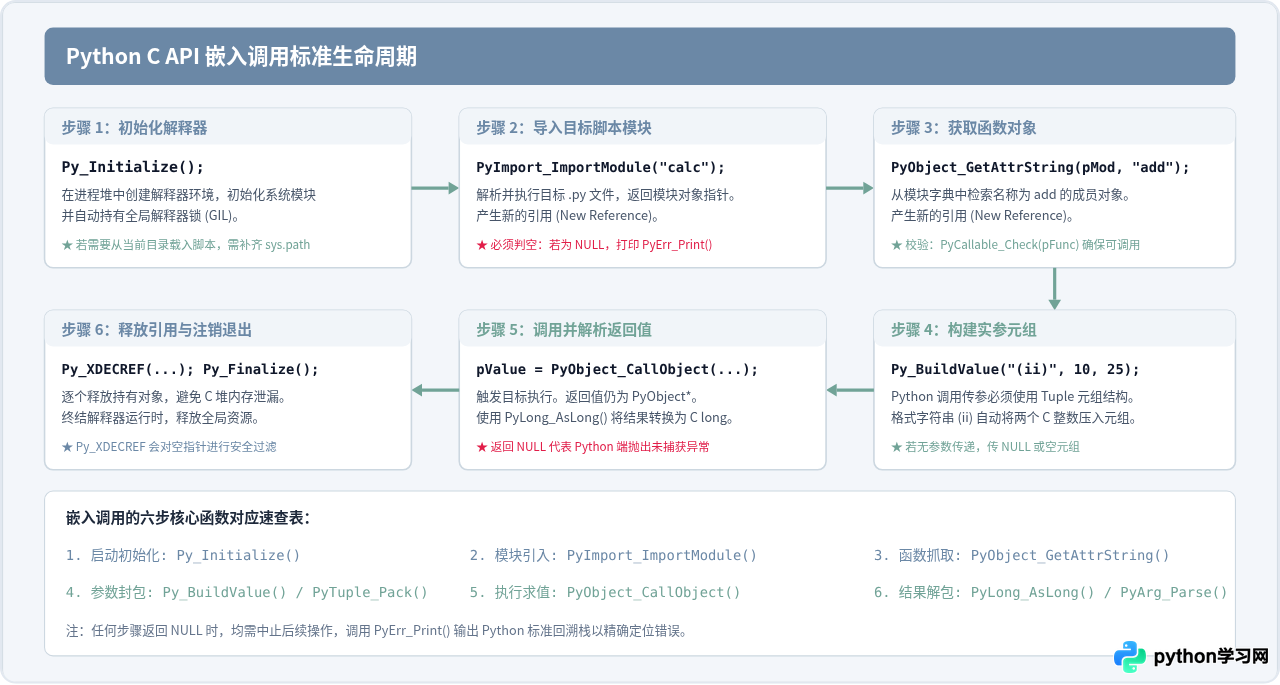Click the code "PyObject_GetAttrString(pMod, "add");"
This screenshot has width=1280, height=685.
tap(1040, 167)
